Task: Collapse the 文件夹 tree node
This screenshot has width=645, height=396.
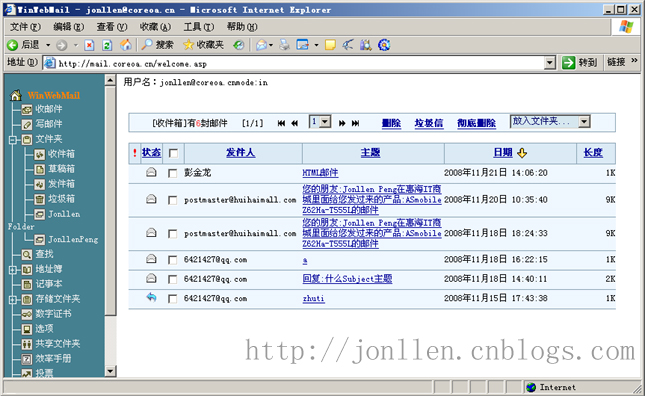Action: [x=13, y=140]
